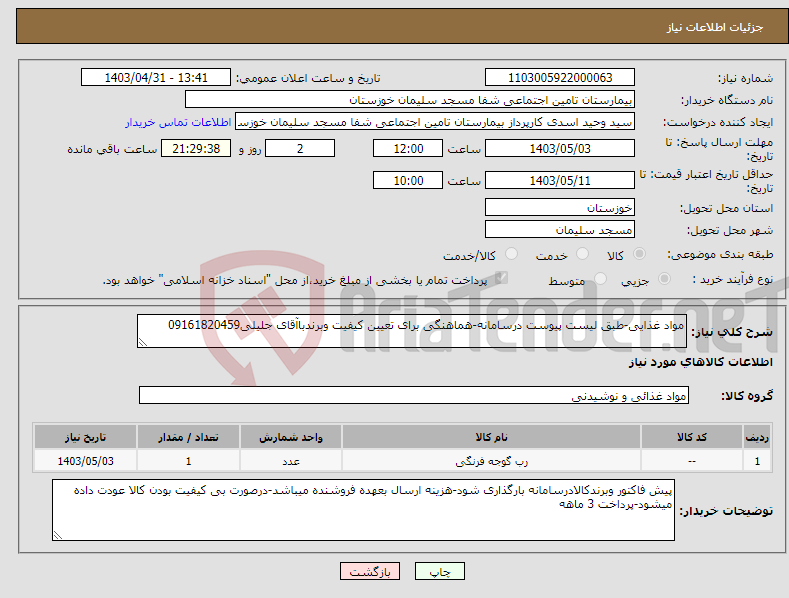The image size is (789, 598).
Task: Click the price validity time 10:00 field
Action: point(408,180)
